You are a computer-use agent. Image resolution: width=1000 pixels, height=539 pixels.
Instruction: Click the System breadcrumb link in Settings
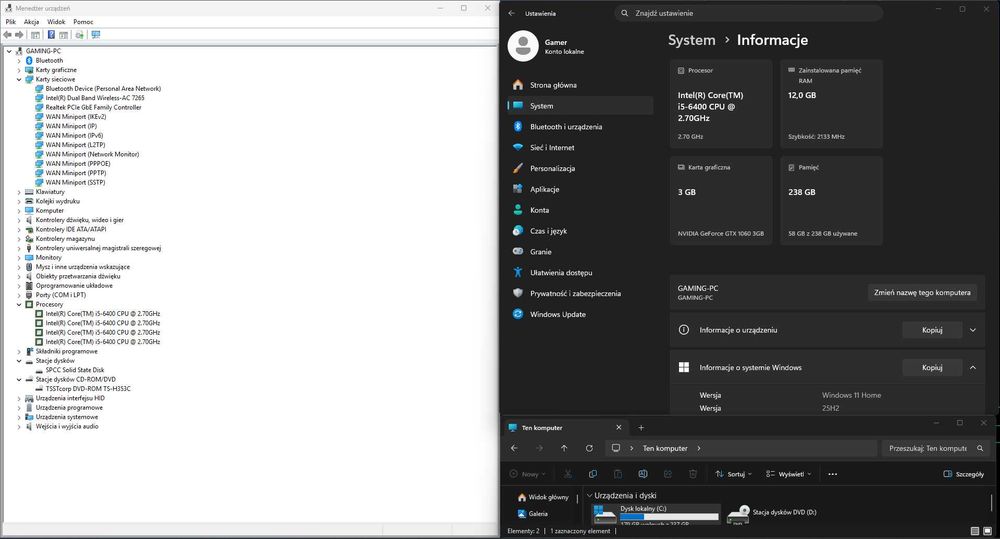coord(691,40)
